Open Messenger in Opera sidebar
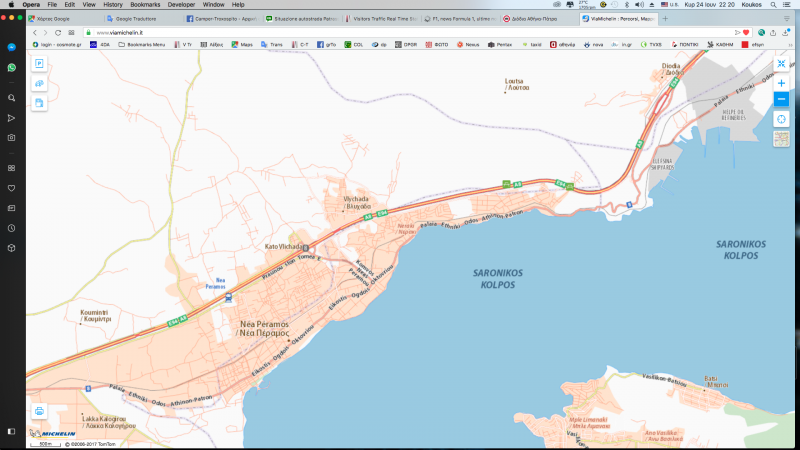The height and width of the screenshot is (450, 800). 11,47
